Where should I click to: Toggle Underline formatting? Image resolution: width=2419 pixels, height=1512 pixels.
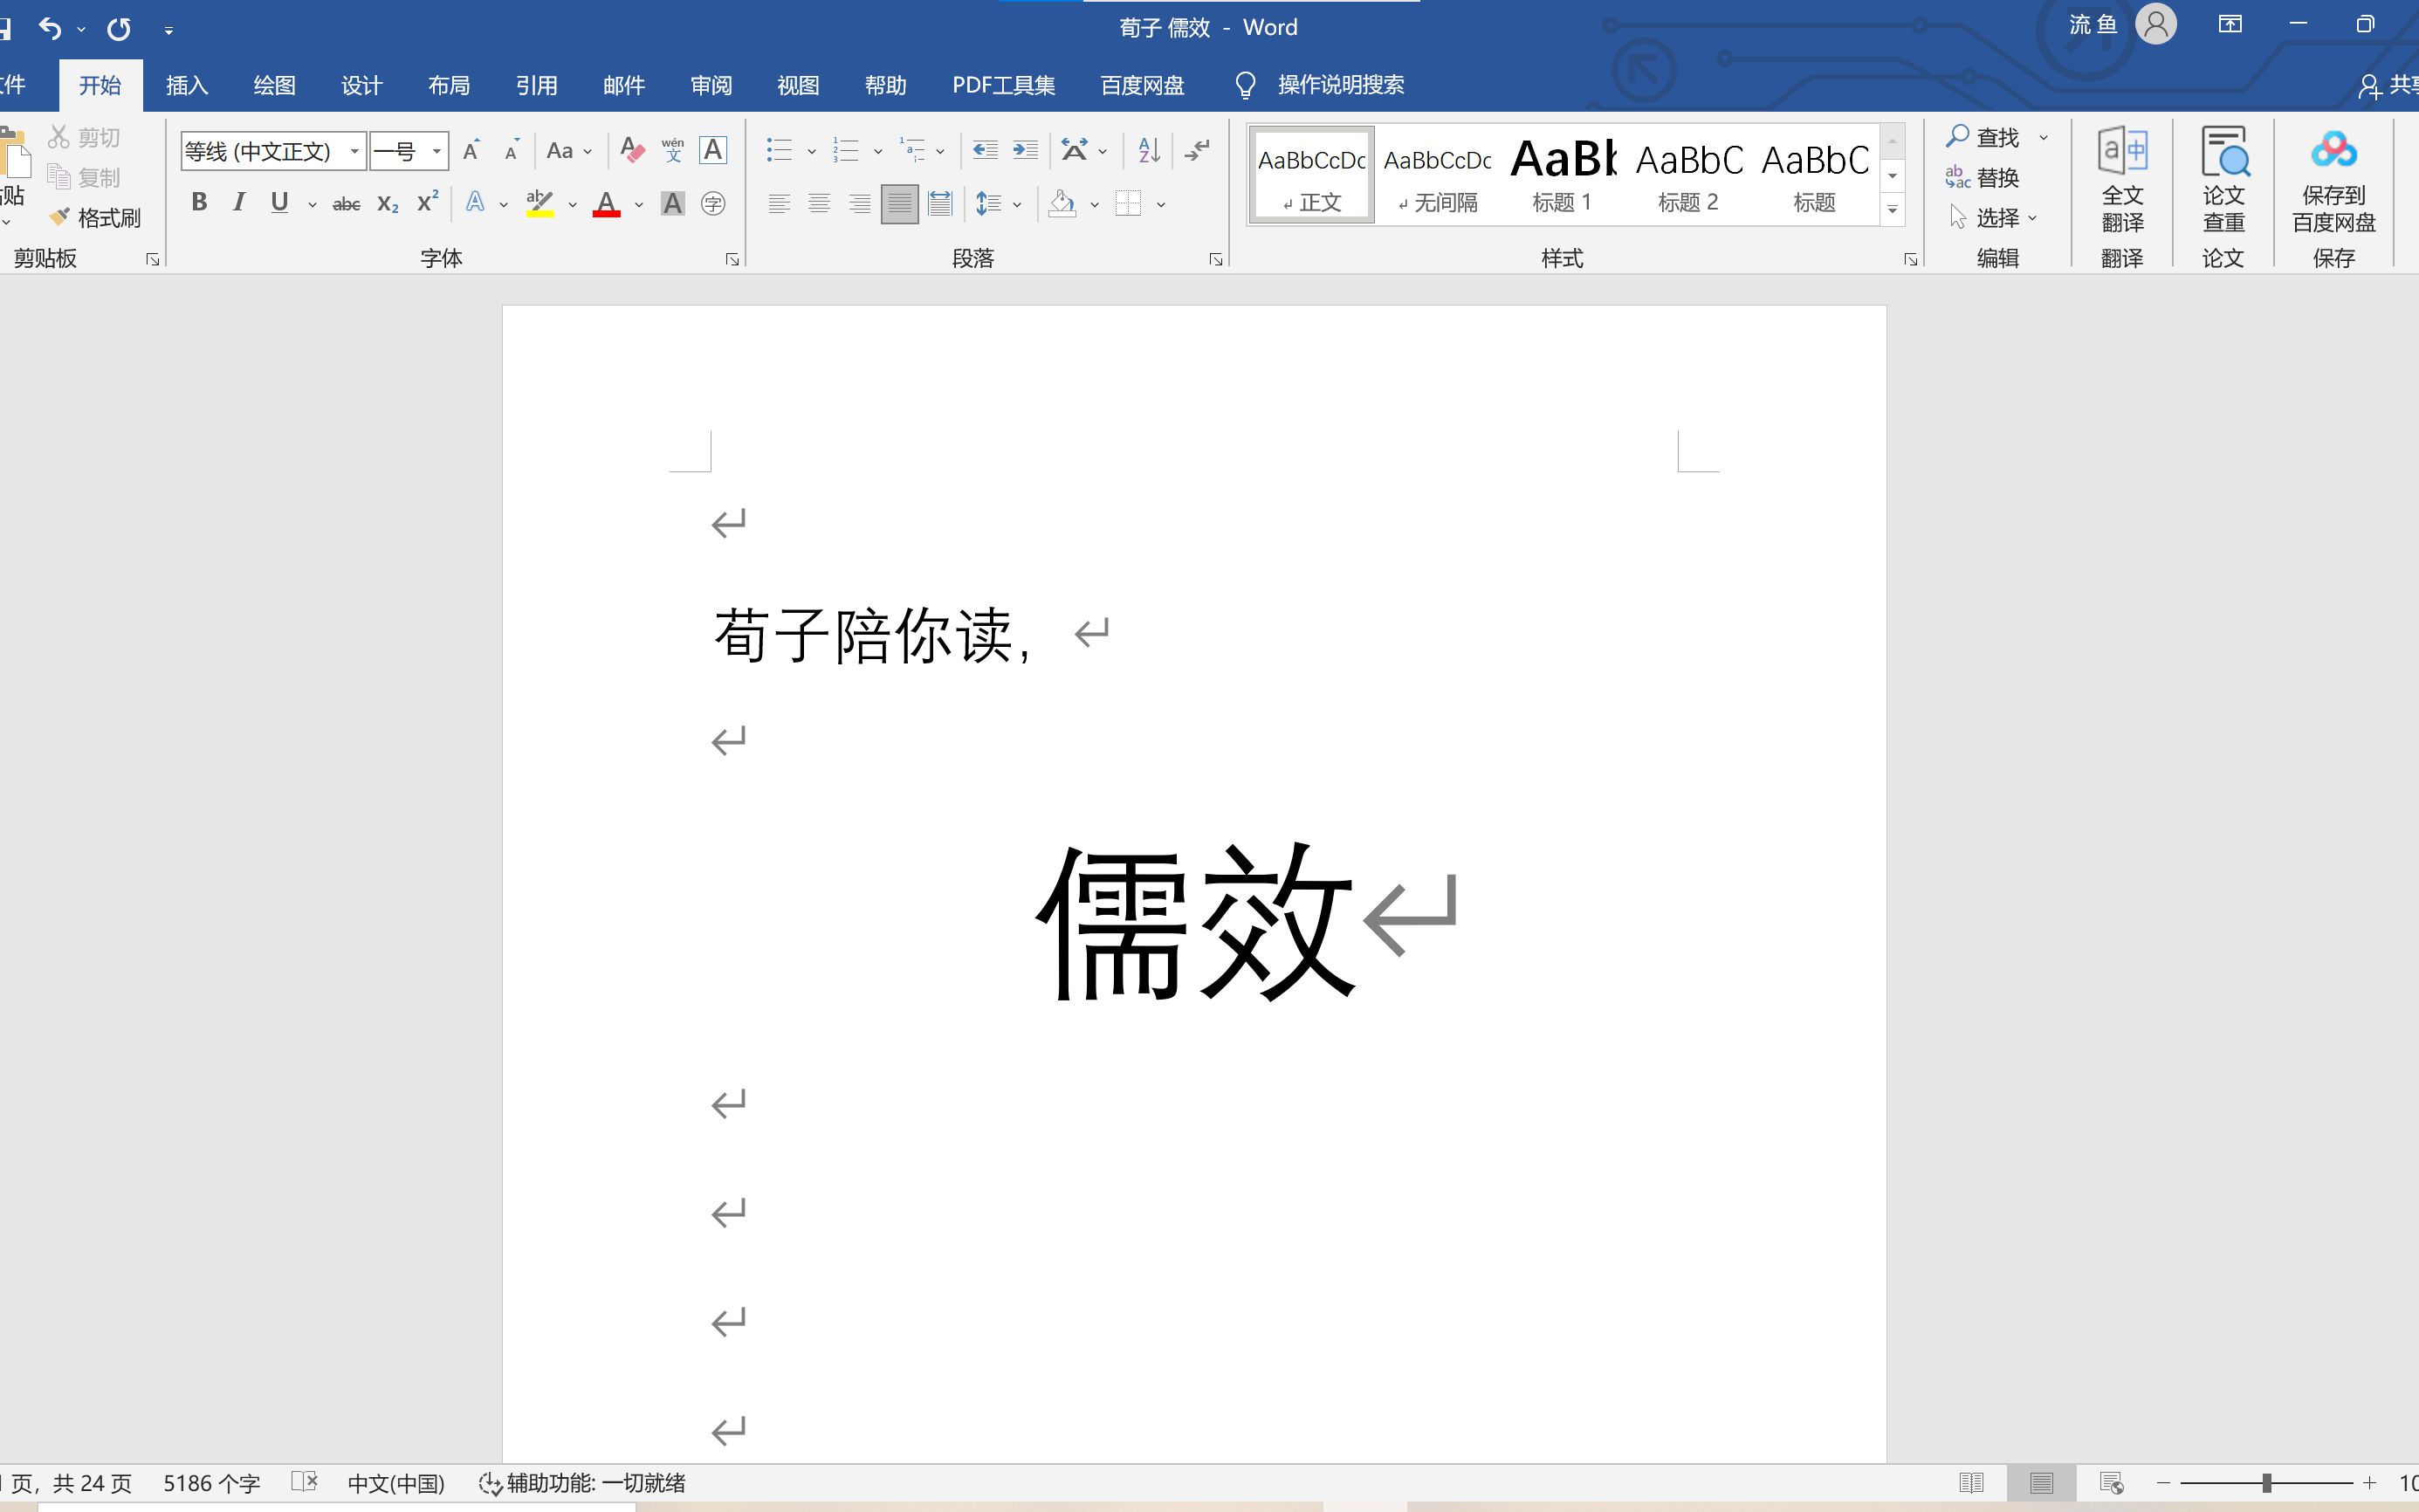tap(280, 203)
